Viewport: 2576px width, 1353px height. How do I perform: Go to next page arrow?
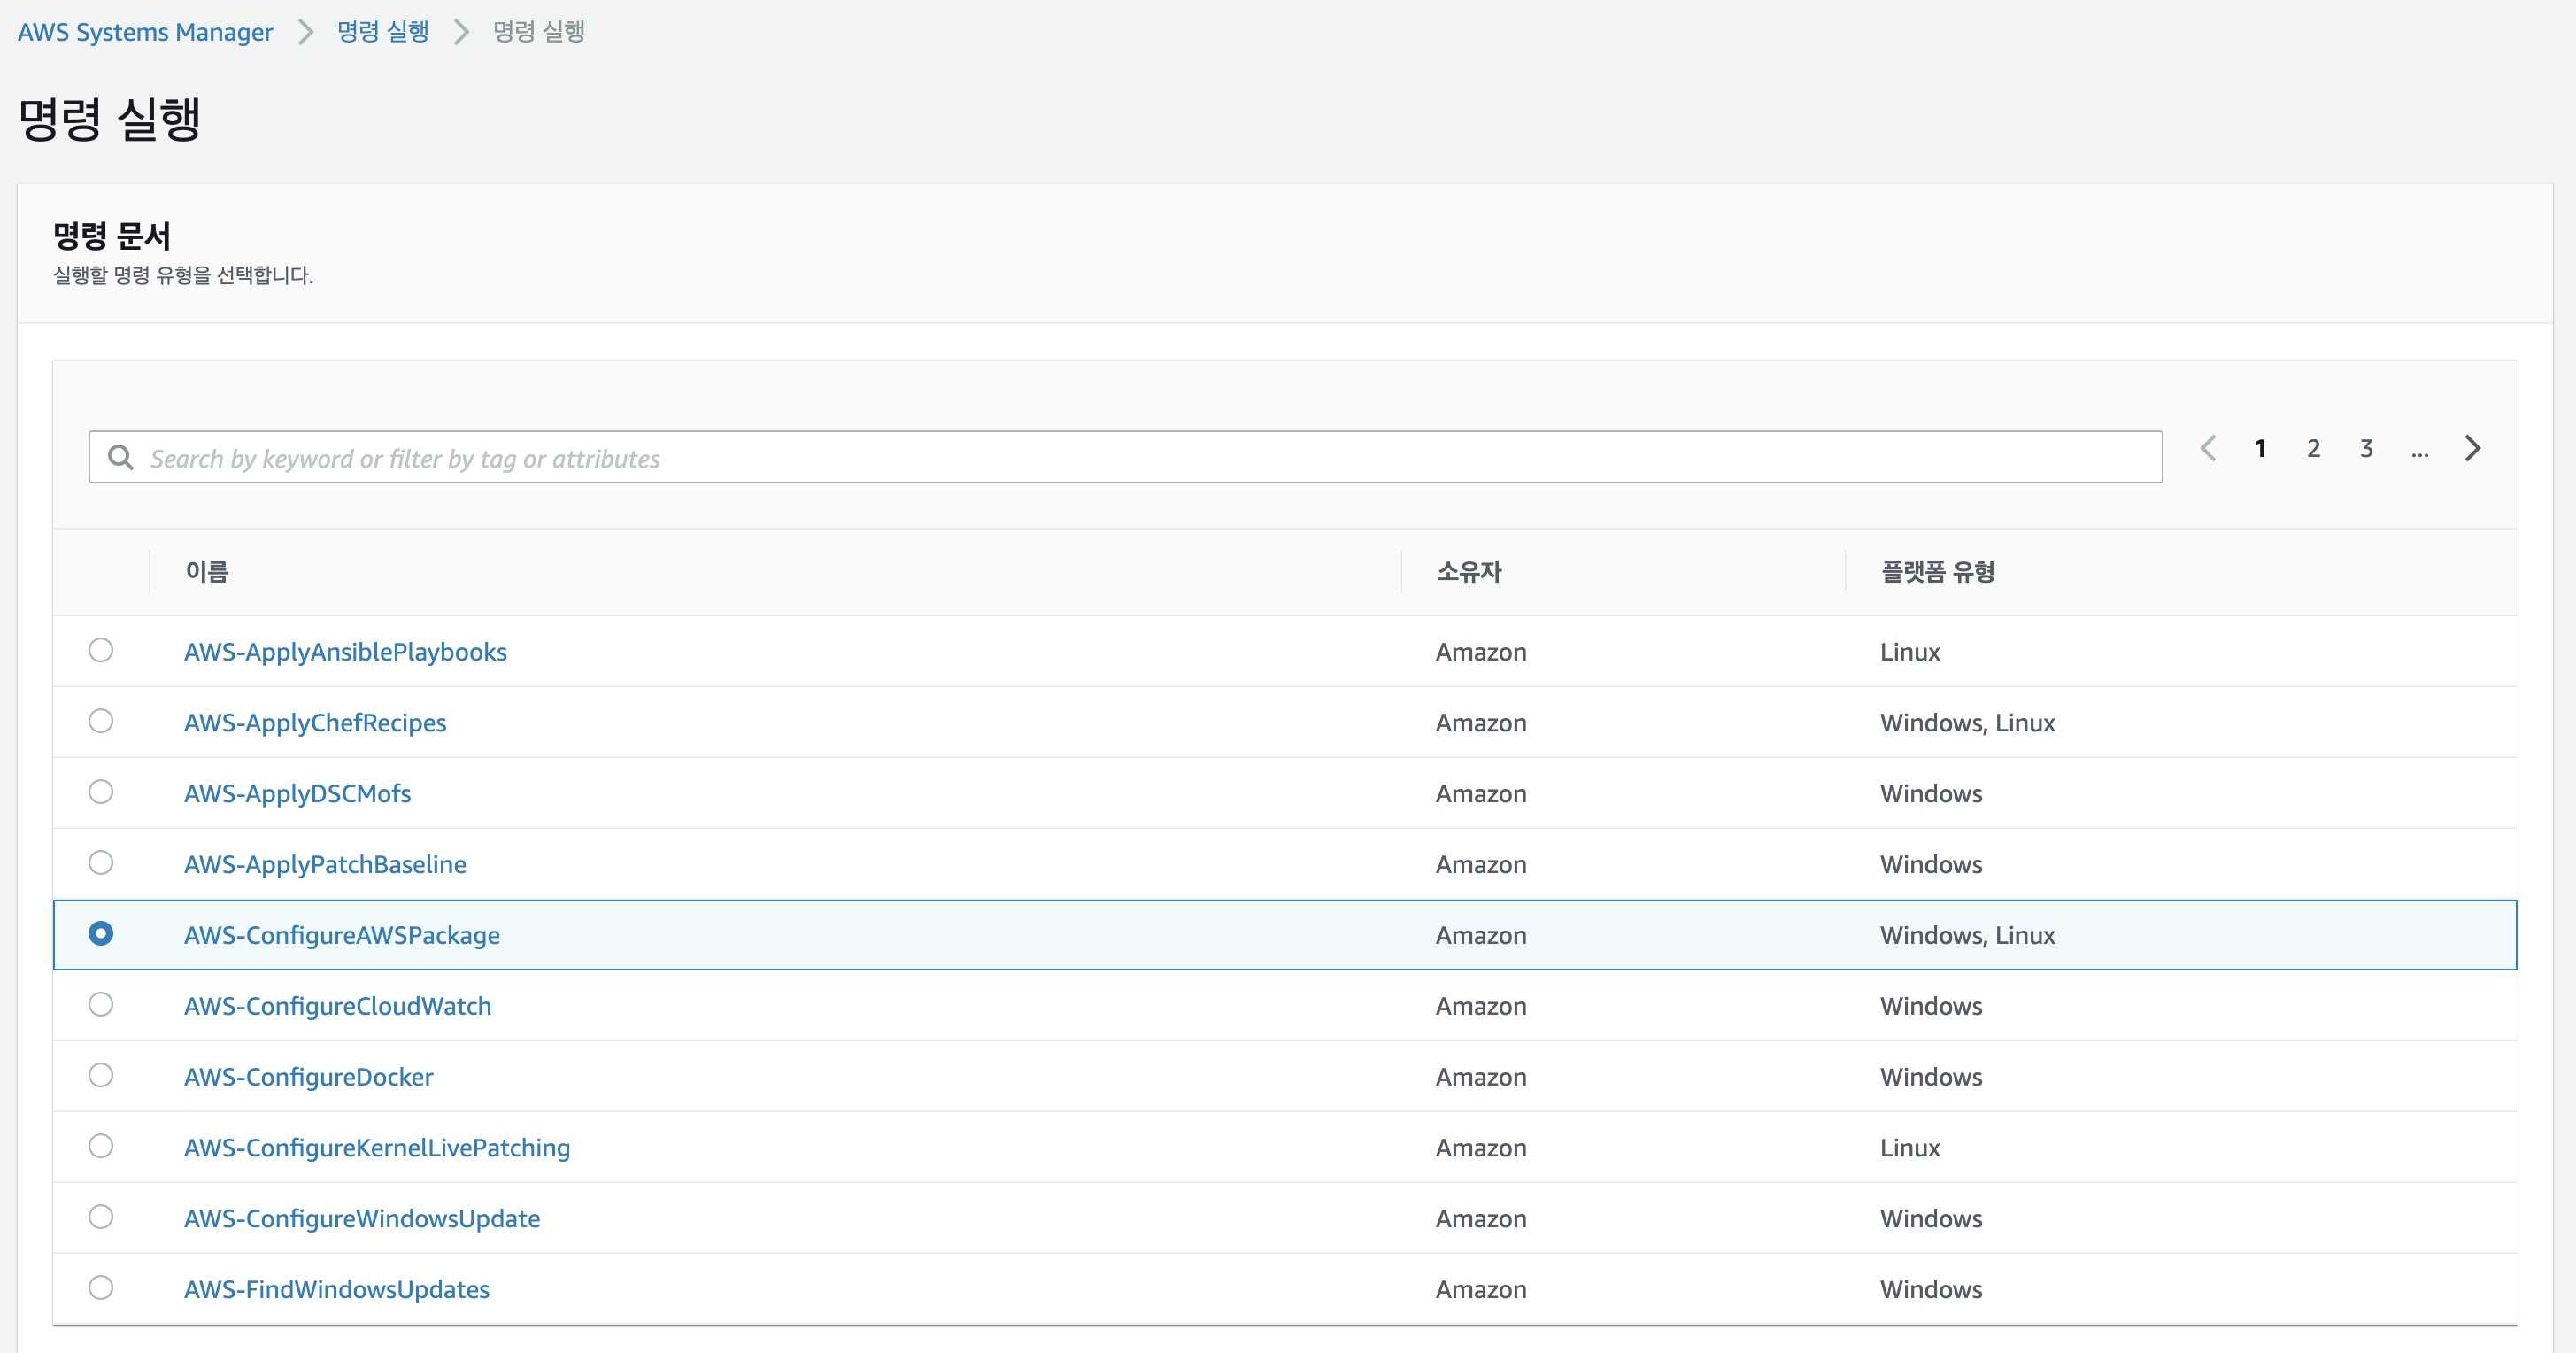(2472, 448)
